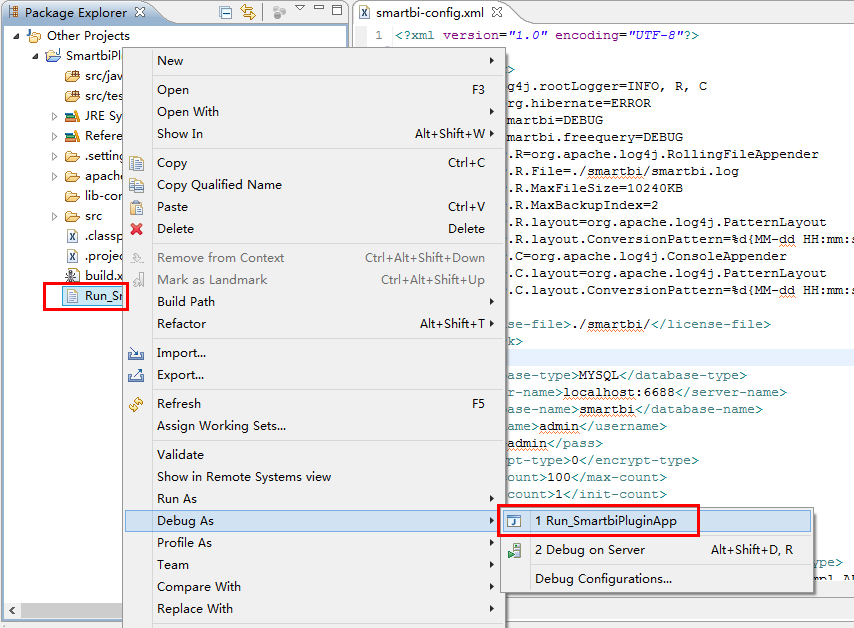854x628 pixels.
Task: Select the lib-cor folder
Action: tap(94, 196)
